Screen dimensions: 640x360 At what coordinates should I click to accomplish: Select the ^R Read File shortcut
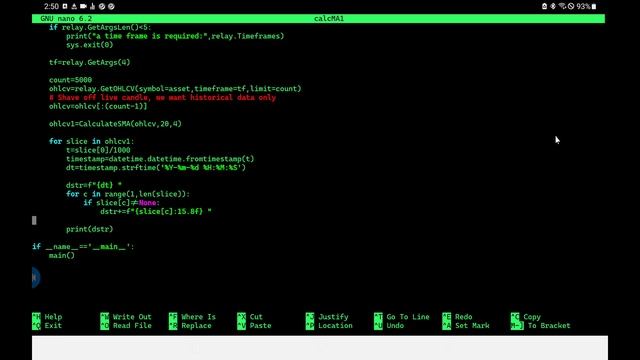126,326
